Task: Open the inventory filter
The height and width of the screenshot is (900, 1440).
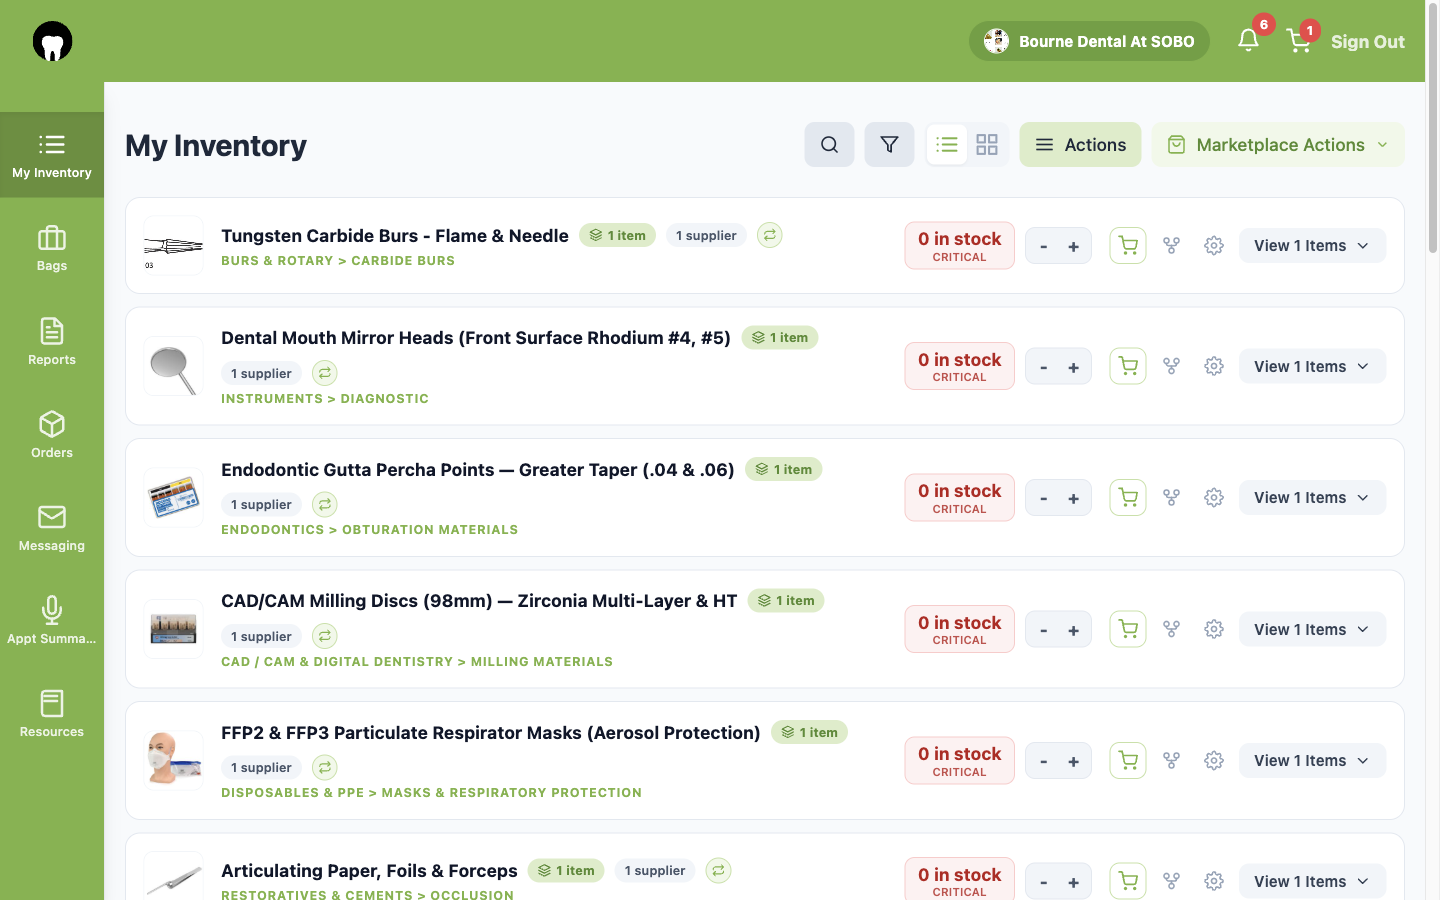Action: tap(889, 145)
